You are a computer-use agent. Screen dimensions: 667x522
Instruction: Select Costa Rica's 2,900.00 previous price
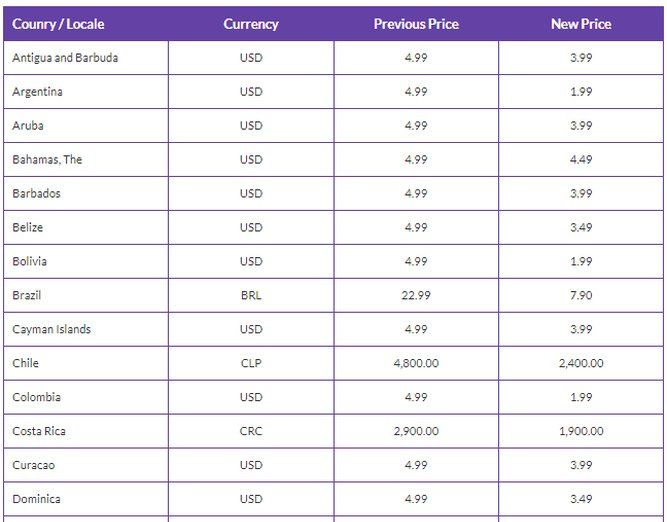(x=416, y=432)
